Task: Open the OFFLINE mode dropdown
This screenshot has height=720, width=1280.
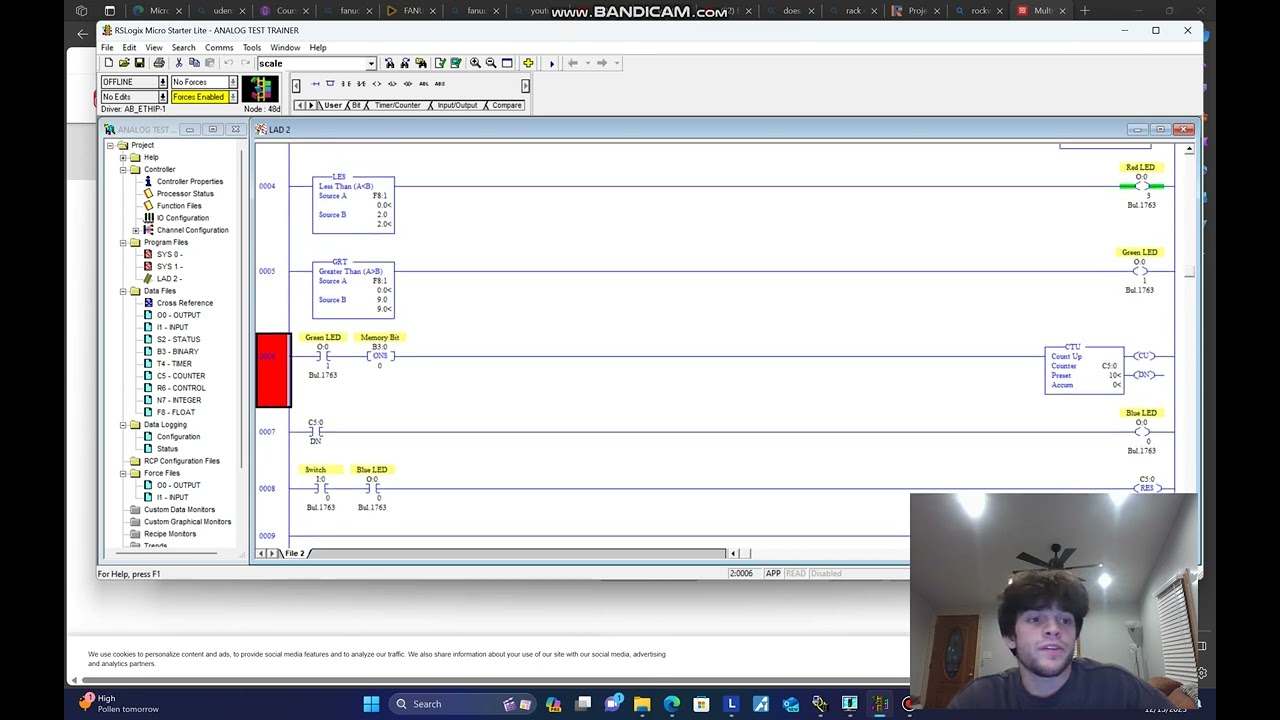Action: point(162,82)
